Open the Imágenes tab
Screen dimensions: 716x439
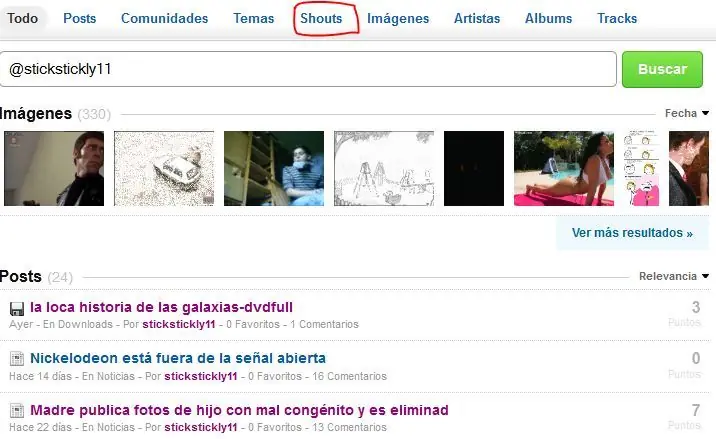point(398,18)
